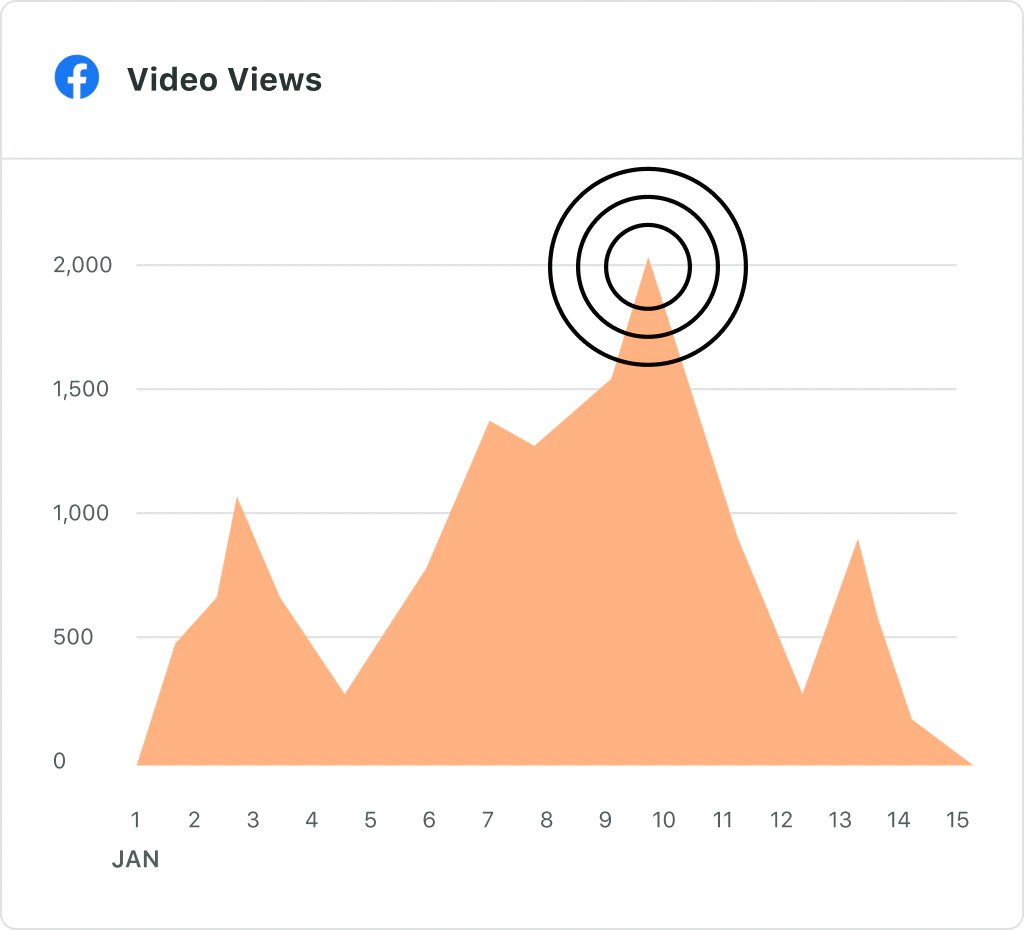Select the circular peak highlight marker
This screenshot has height=930, width=1024.
tap(648, 265)
